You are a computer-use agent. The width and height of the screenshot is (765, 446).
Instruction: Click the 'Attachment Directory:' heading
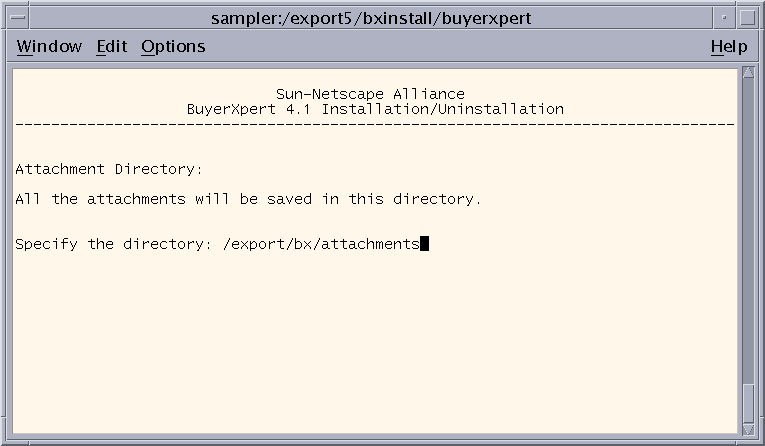click(x=109, y=169)
